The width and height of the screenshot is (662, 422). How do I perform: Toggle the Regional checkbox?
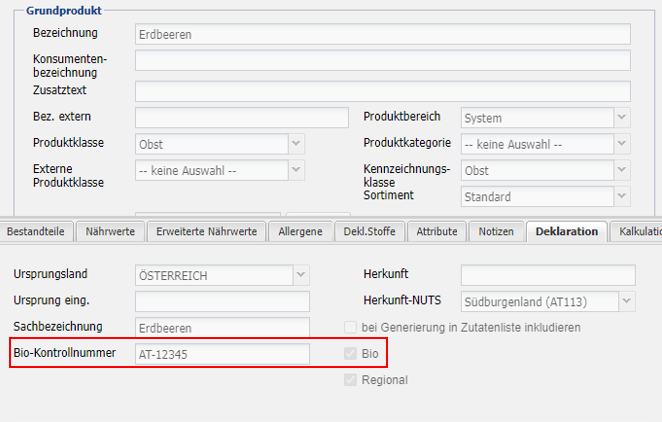(350, 380)
